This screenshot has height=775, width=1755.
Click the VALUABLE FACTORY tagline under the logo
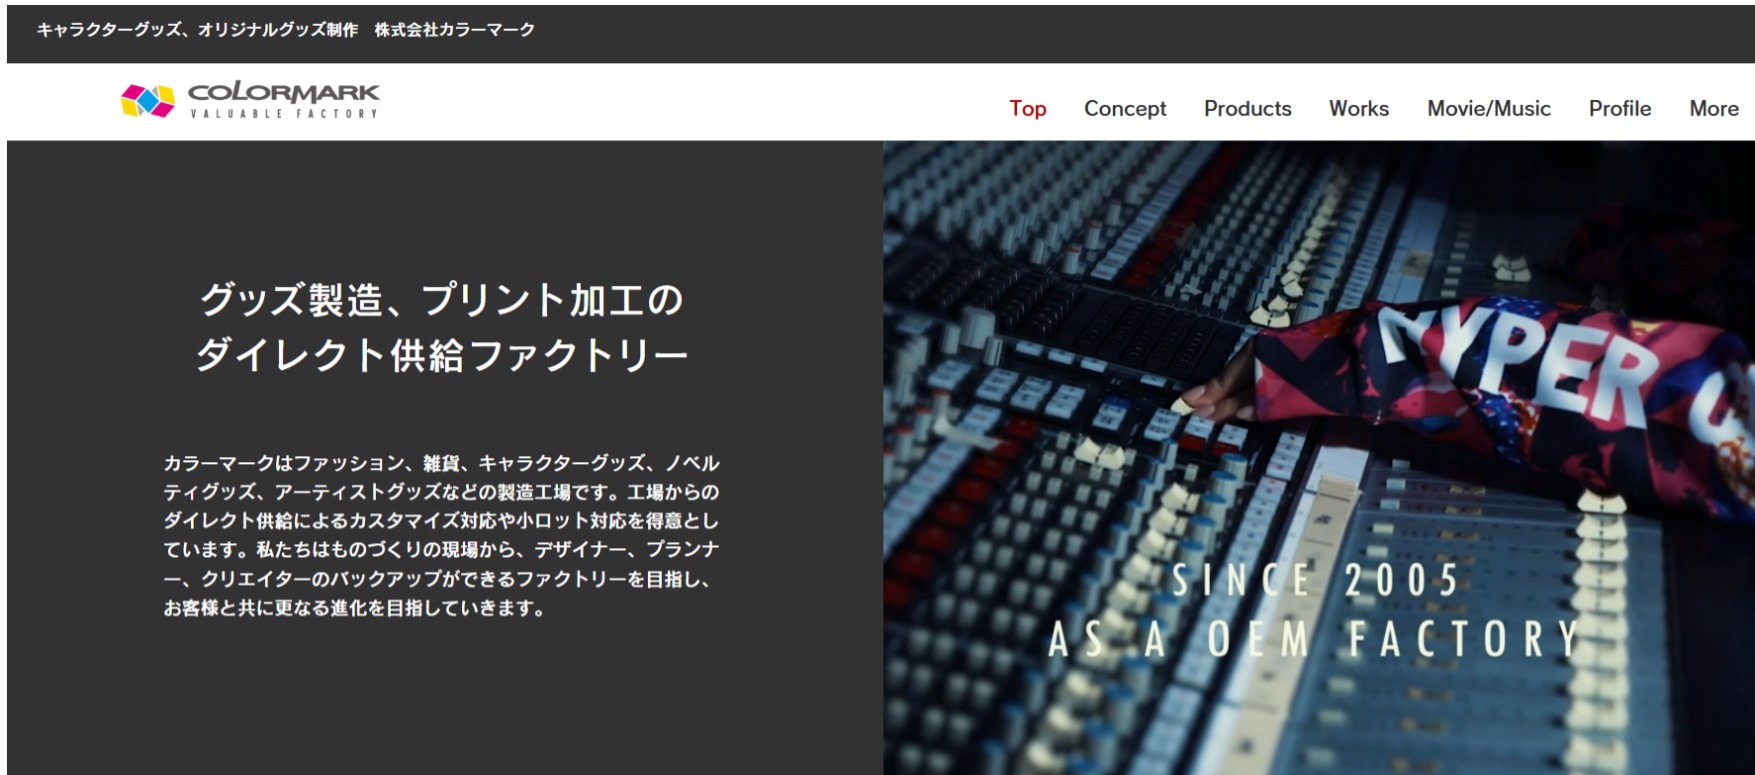pos(284,114)
